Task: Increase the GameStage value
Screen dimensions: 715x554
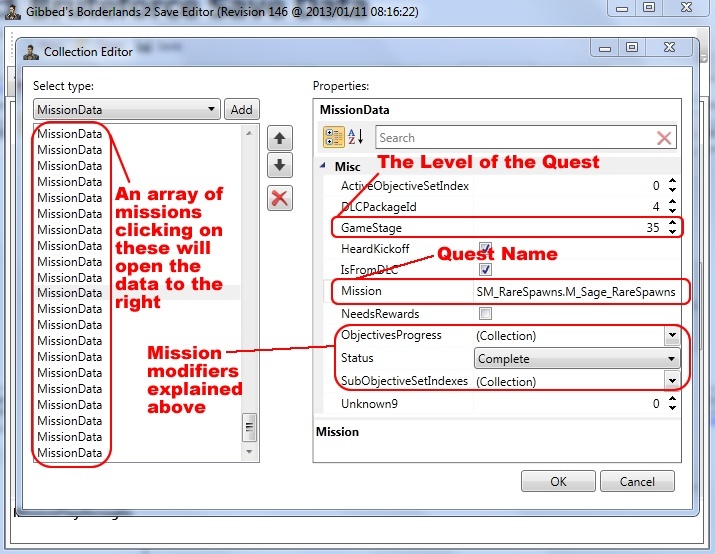Action: pyautogui.click(x=673, y=223)
